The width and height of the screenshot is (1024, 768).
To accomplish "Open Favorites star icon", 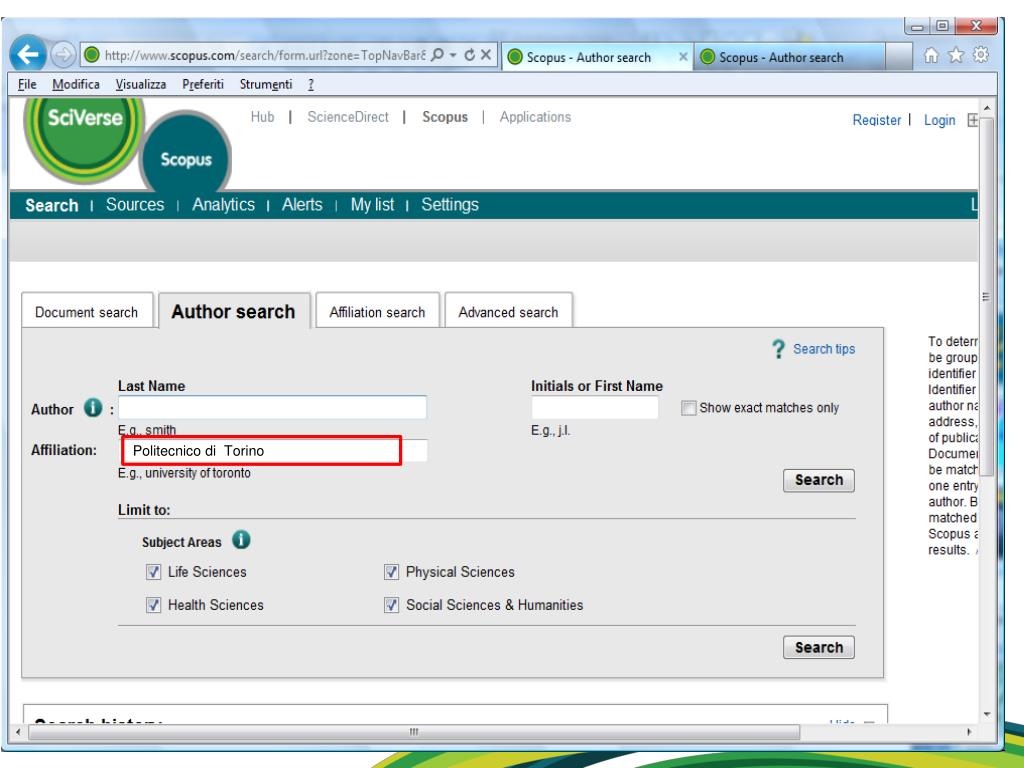I will tap(956, 56).
